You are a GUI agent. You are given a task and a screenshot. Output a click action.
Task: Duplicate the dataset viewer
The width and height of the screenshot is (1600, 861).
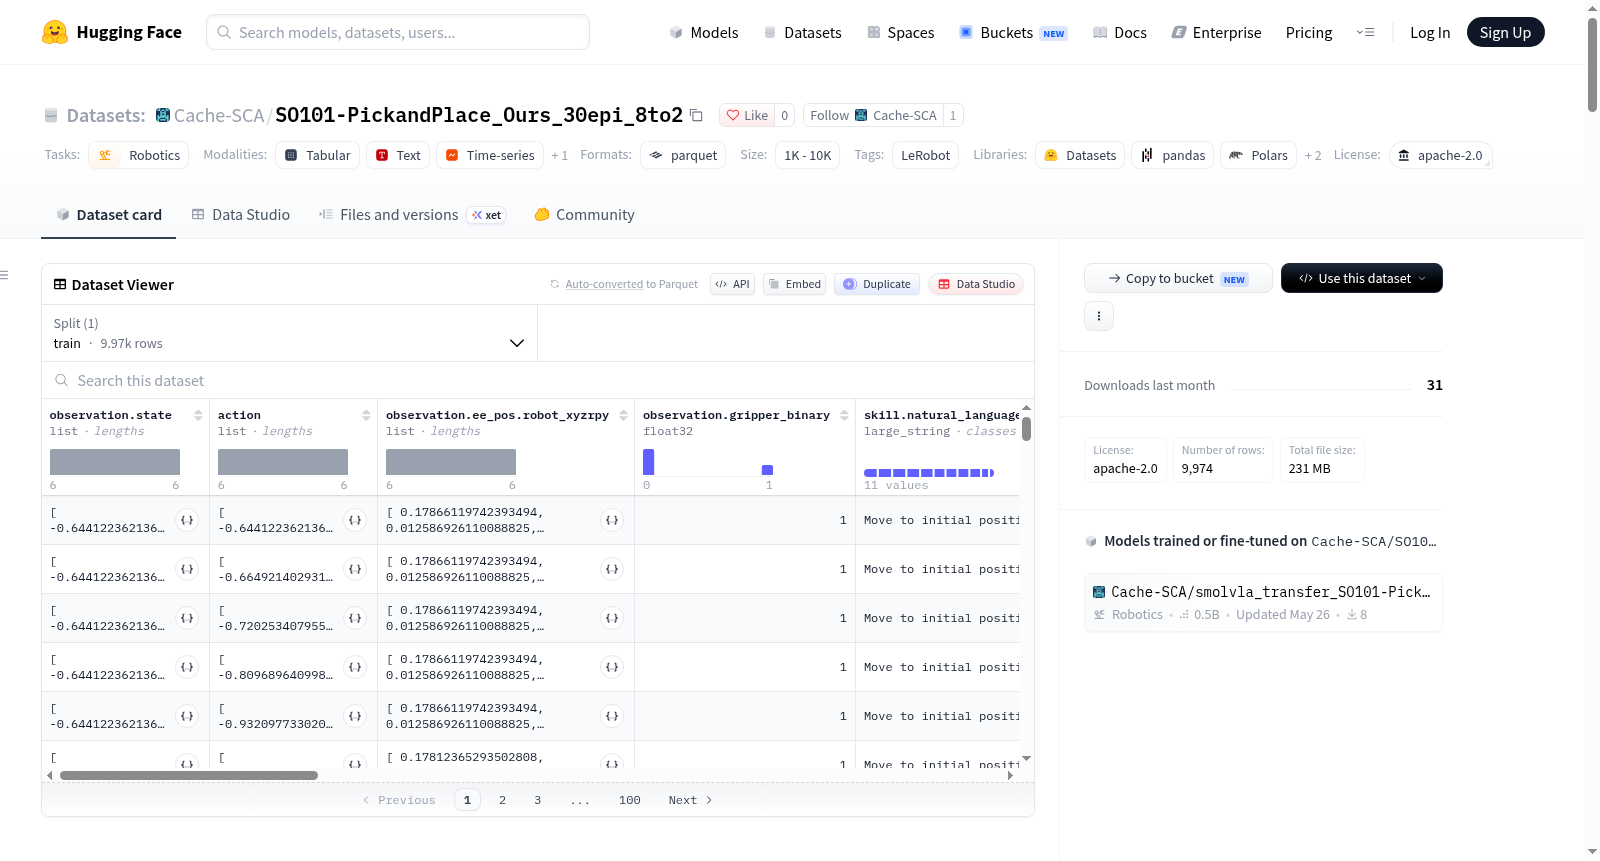(x=877, y=284)
